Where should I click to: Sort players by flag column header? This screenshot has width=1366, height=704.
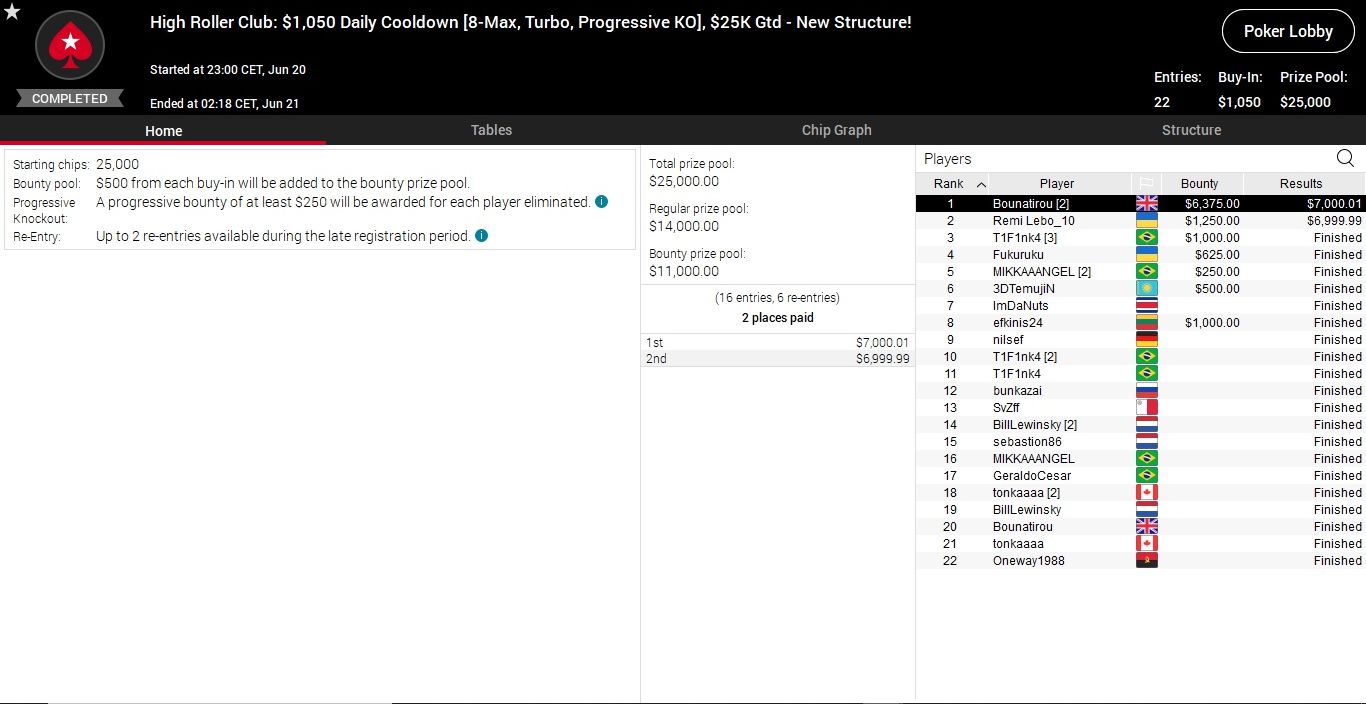(x=1146, y=184)
